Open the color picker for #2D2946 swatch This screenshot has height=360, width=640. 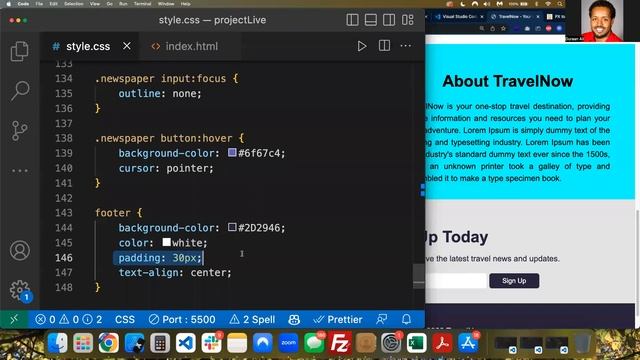(x=232, y=227)
